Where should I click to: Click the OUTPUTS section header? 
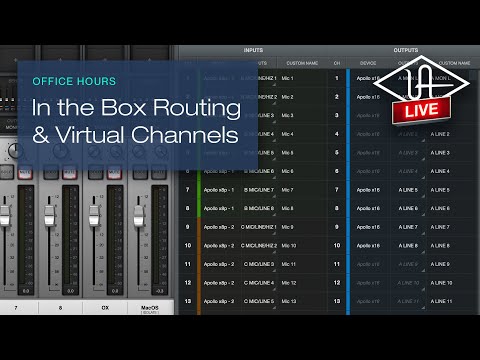click(x=405, y=50)
